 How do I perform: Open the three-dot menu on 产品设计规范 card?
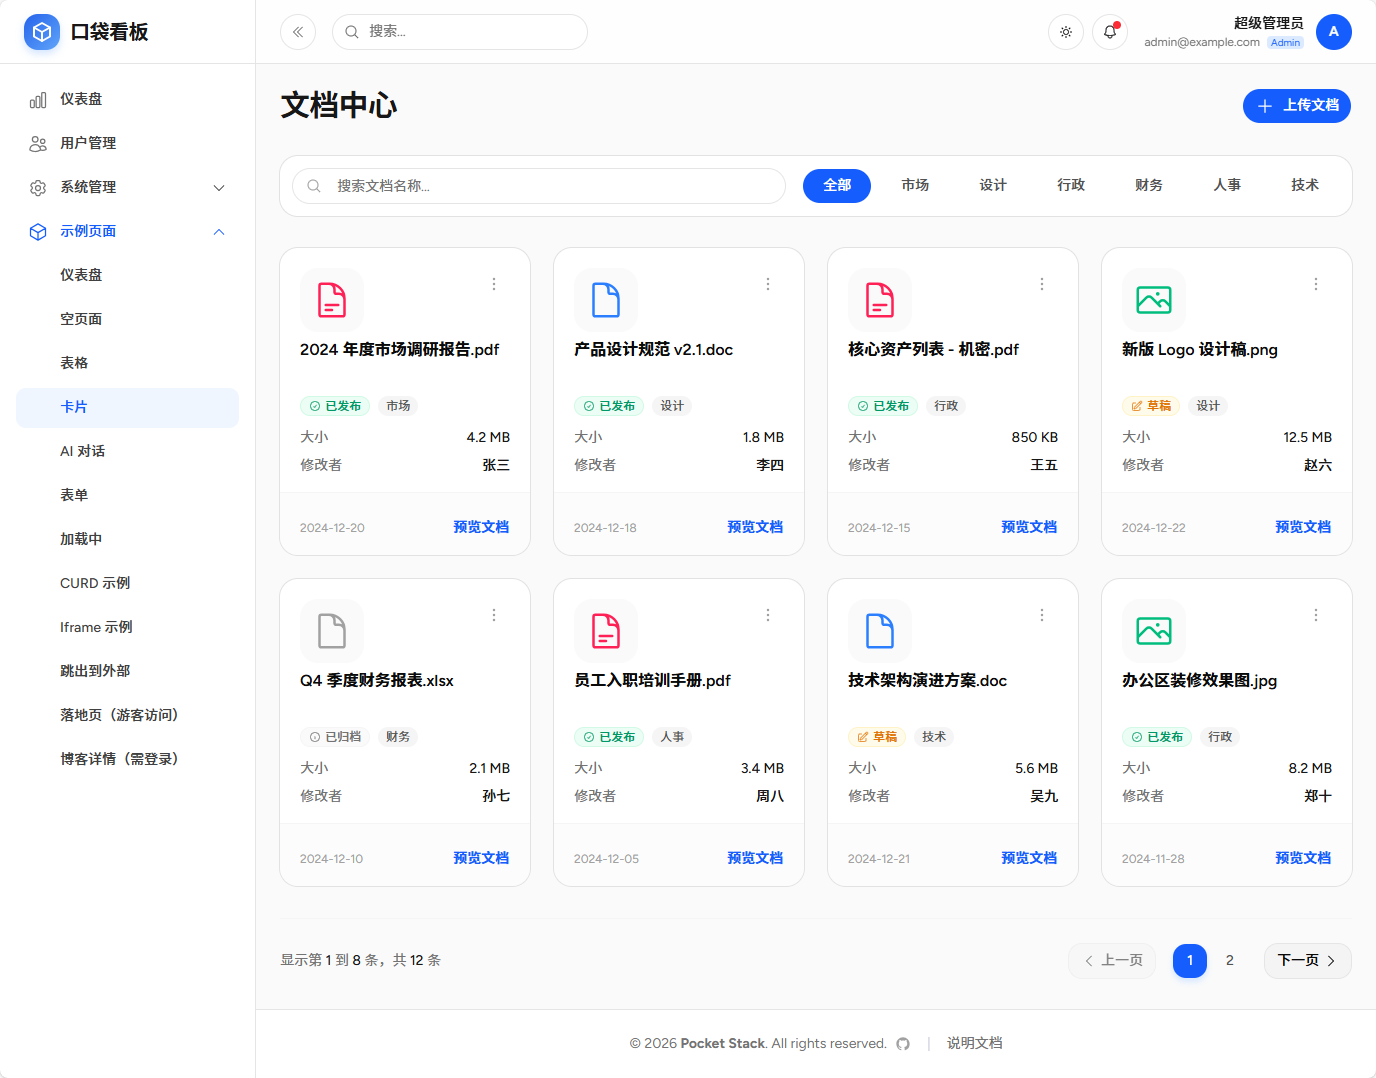point(768,284)
